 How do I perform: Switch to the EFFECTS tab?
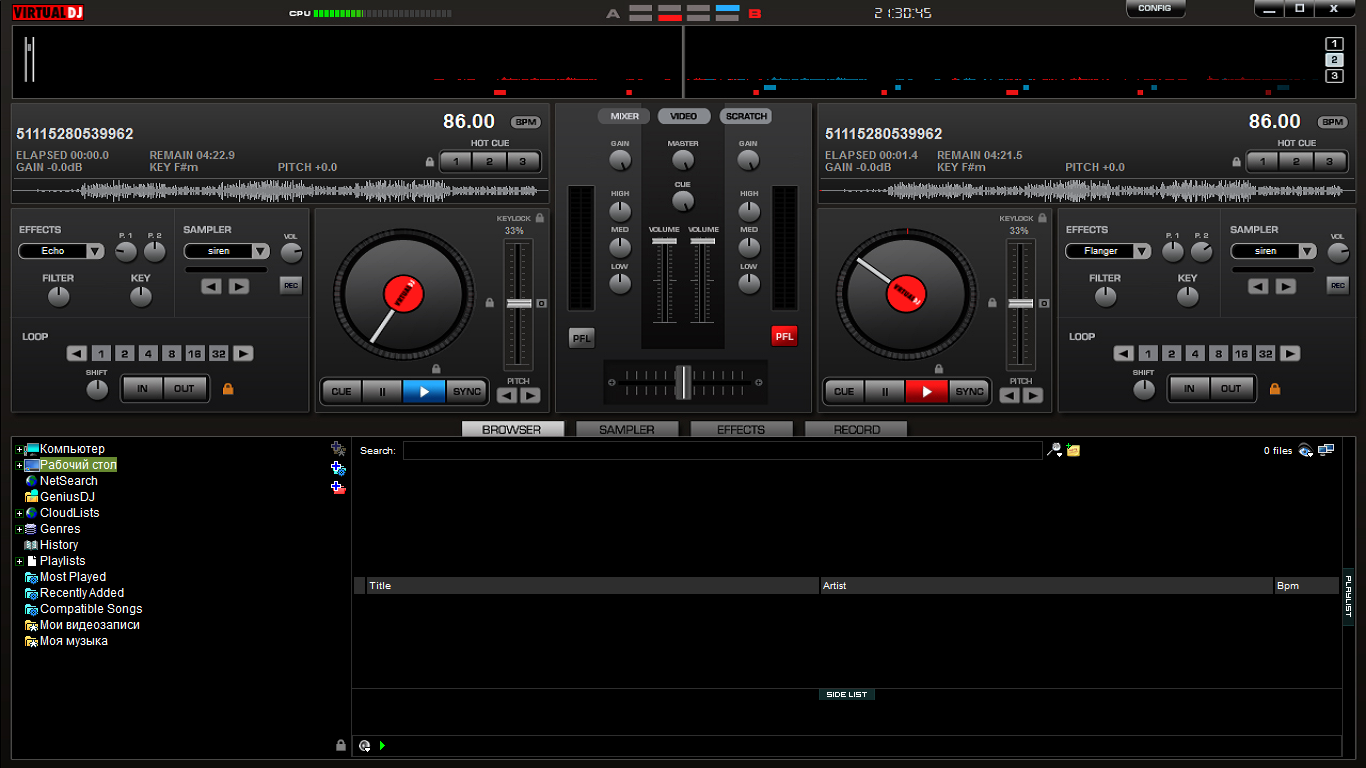740,429
